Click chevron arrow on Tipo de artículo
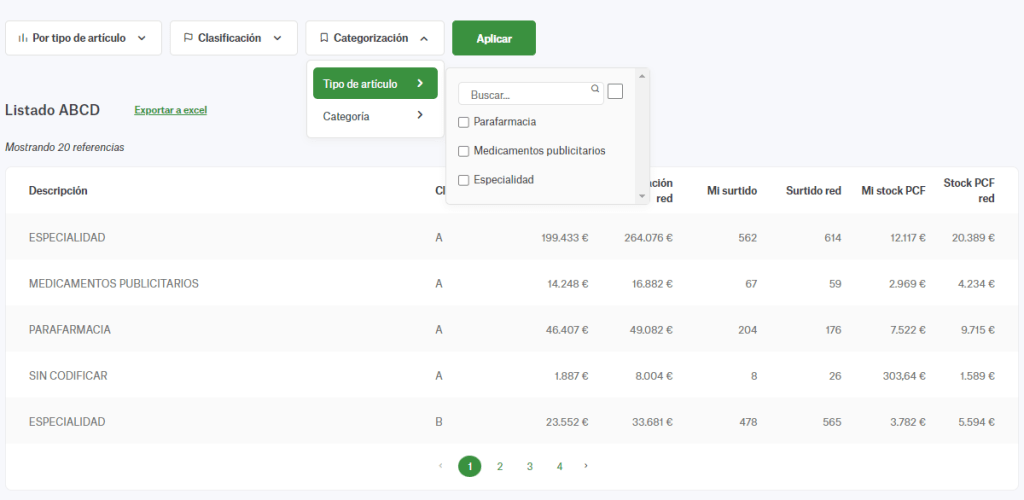This screenshot has width=1024, height=500. tap(420, 83)
